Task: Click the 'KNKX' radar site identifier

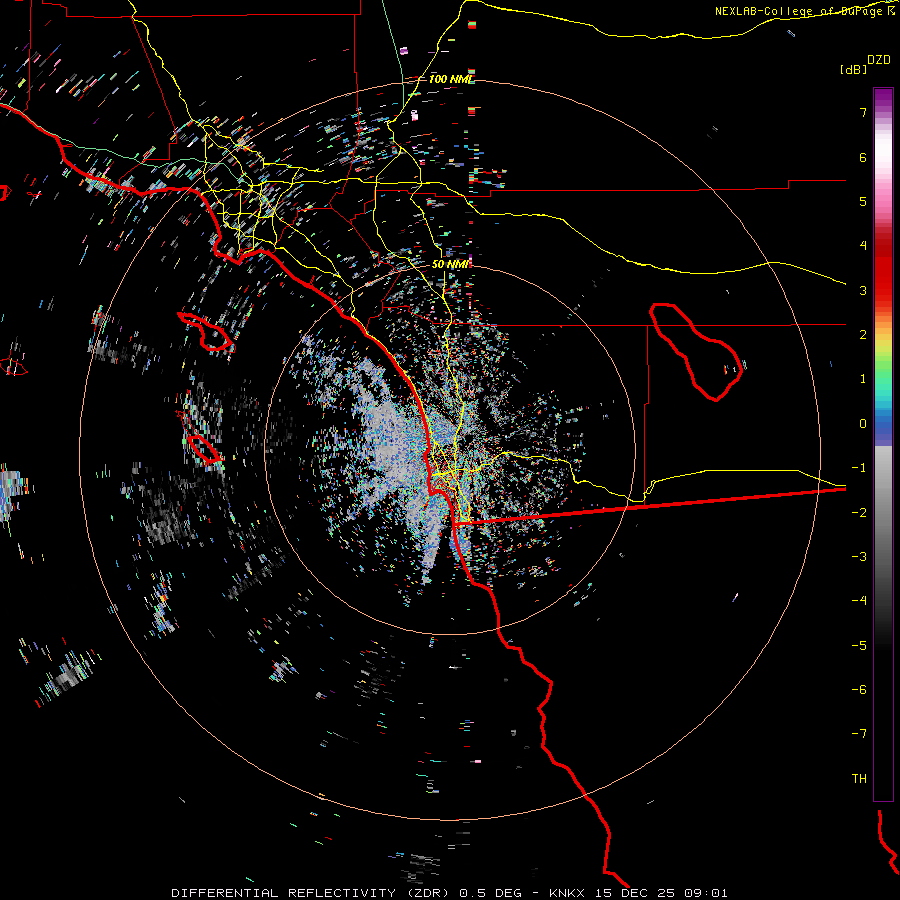Action: click(567, 893)
